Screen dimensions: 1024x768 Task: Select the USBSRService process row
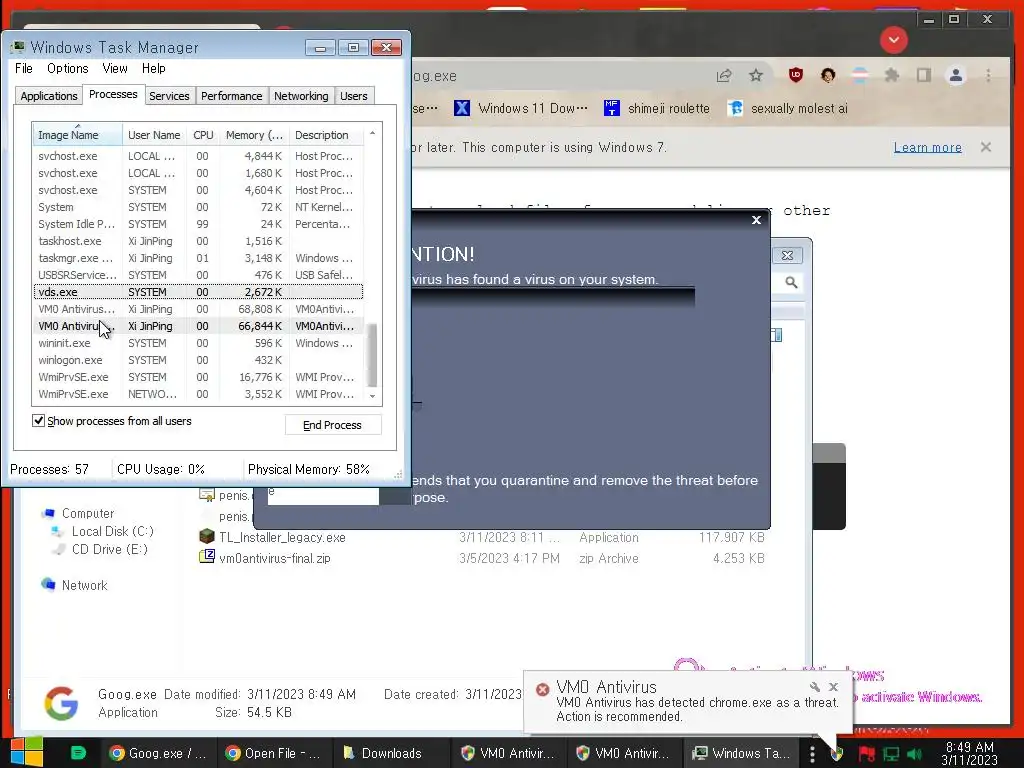pos(198,275)
